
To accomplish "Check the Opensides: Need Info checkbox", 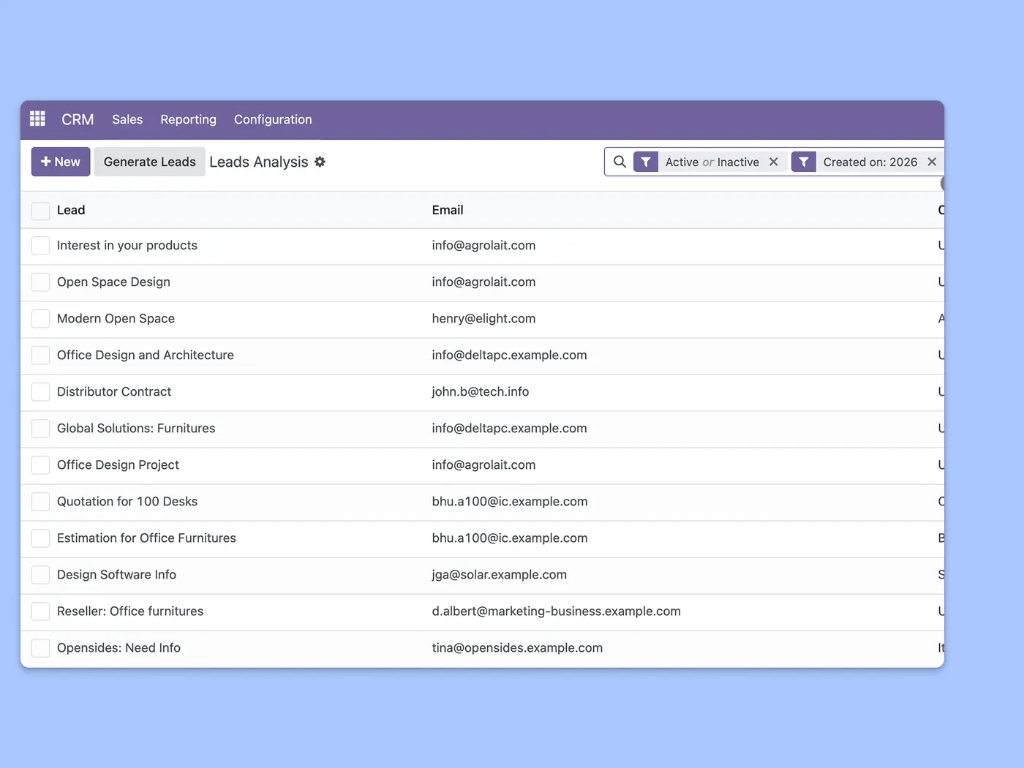I will point(40,647).
